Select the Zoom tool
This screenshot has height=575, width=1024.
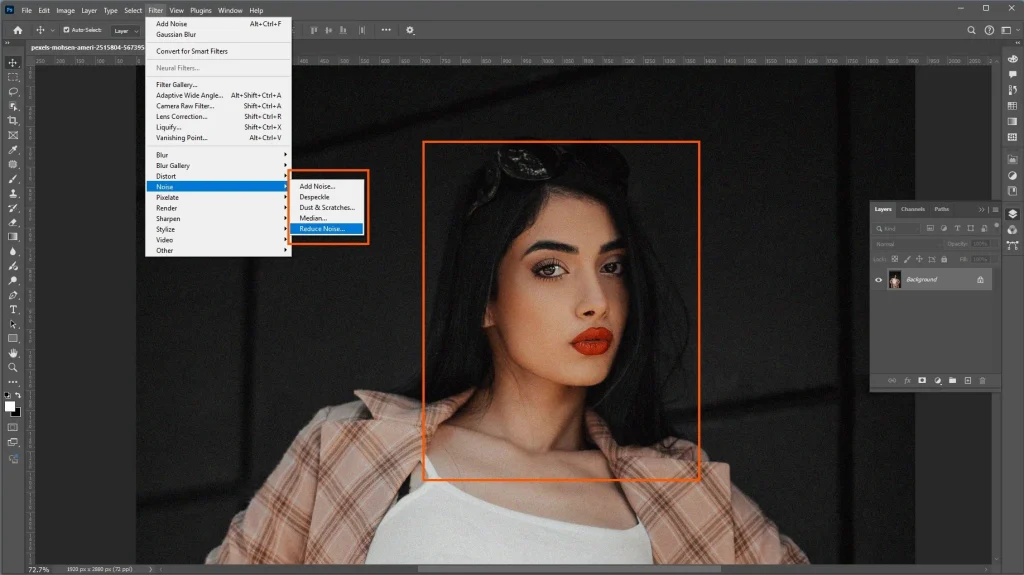[13, 367]
